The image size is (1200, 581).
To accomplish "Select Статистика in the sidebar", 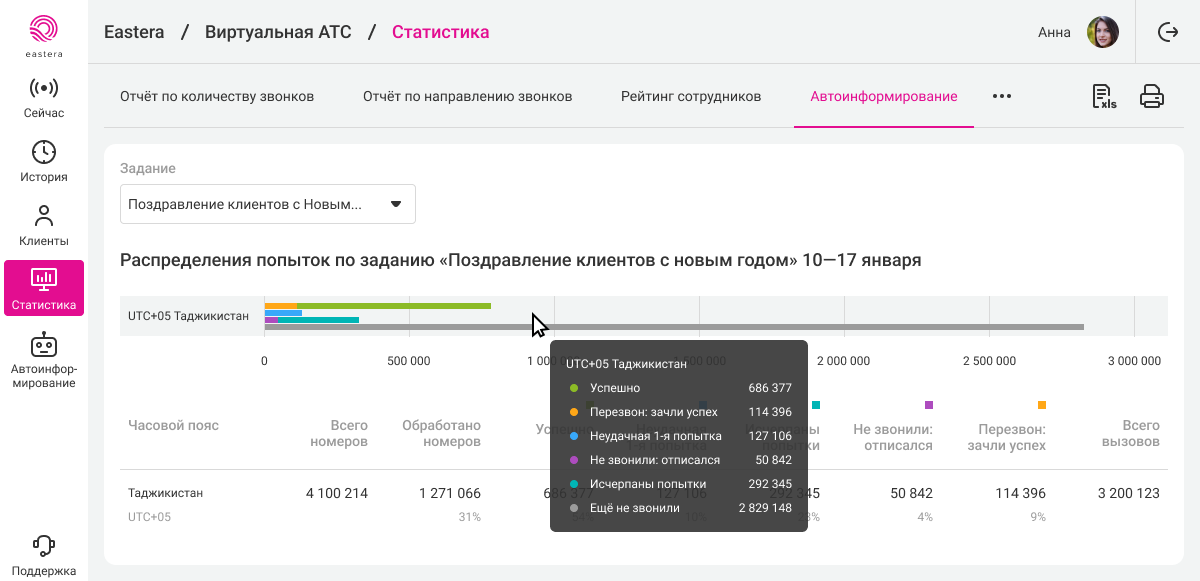I will [43, 288].
